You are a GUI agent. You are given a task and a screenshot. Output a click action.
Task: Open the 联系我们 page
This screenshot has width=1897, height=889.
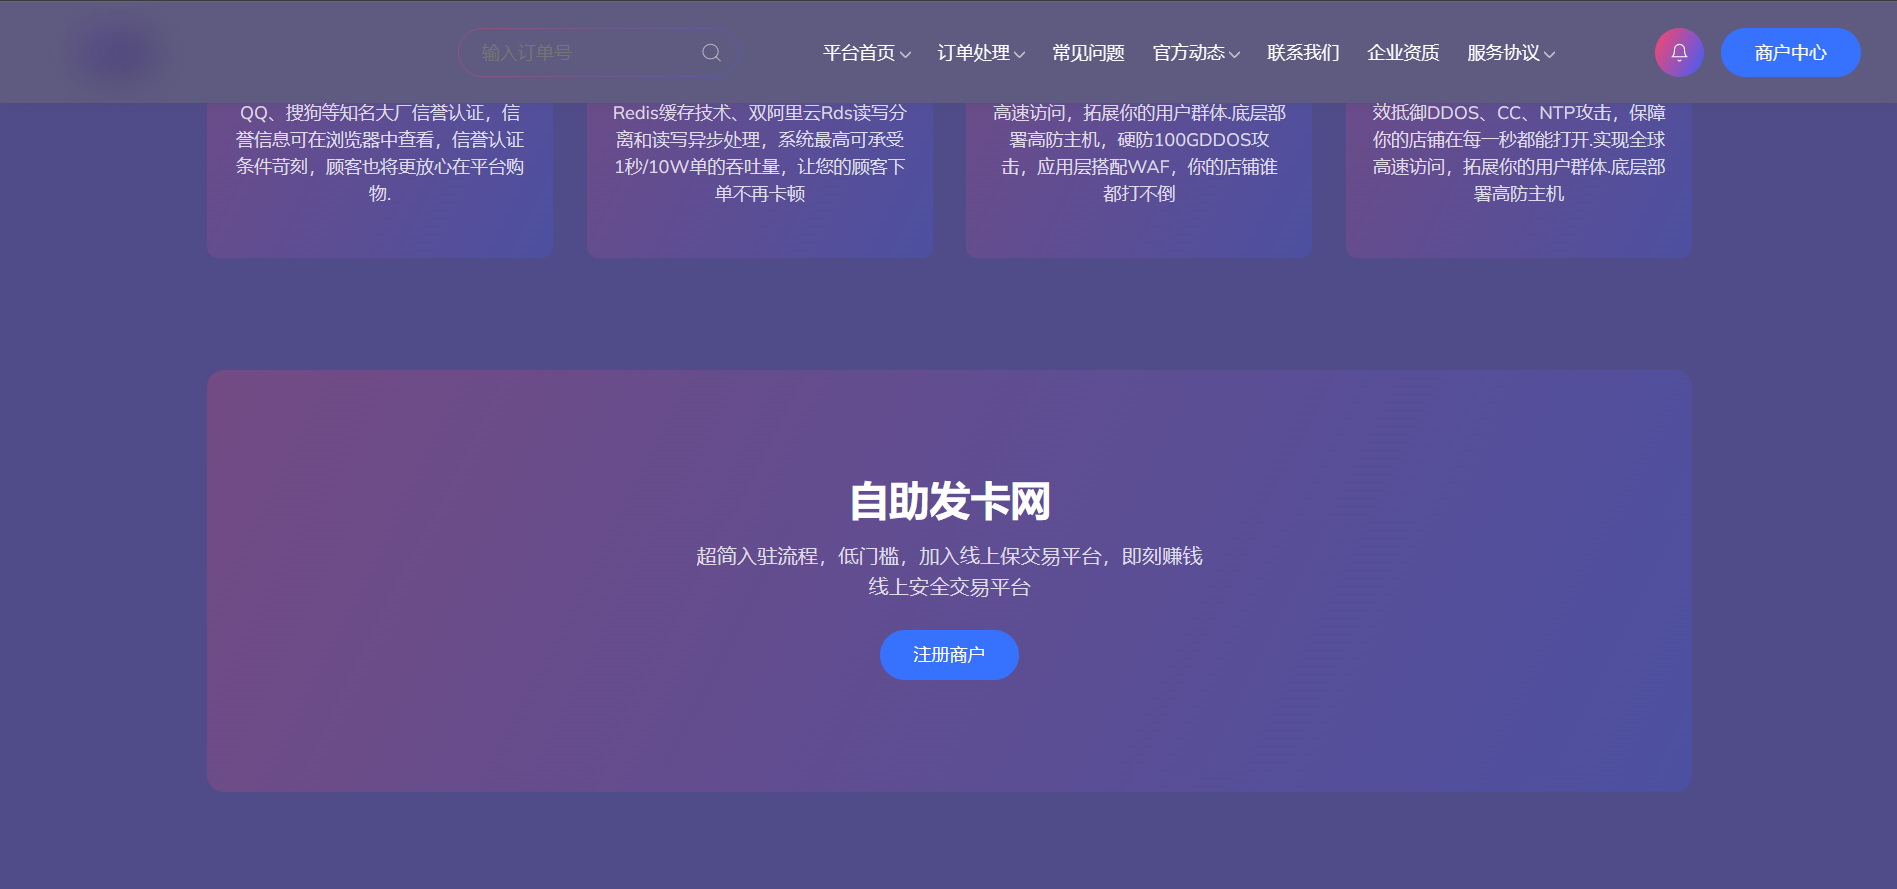[1303, 53]
